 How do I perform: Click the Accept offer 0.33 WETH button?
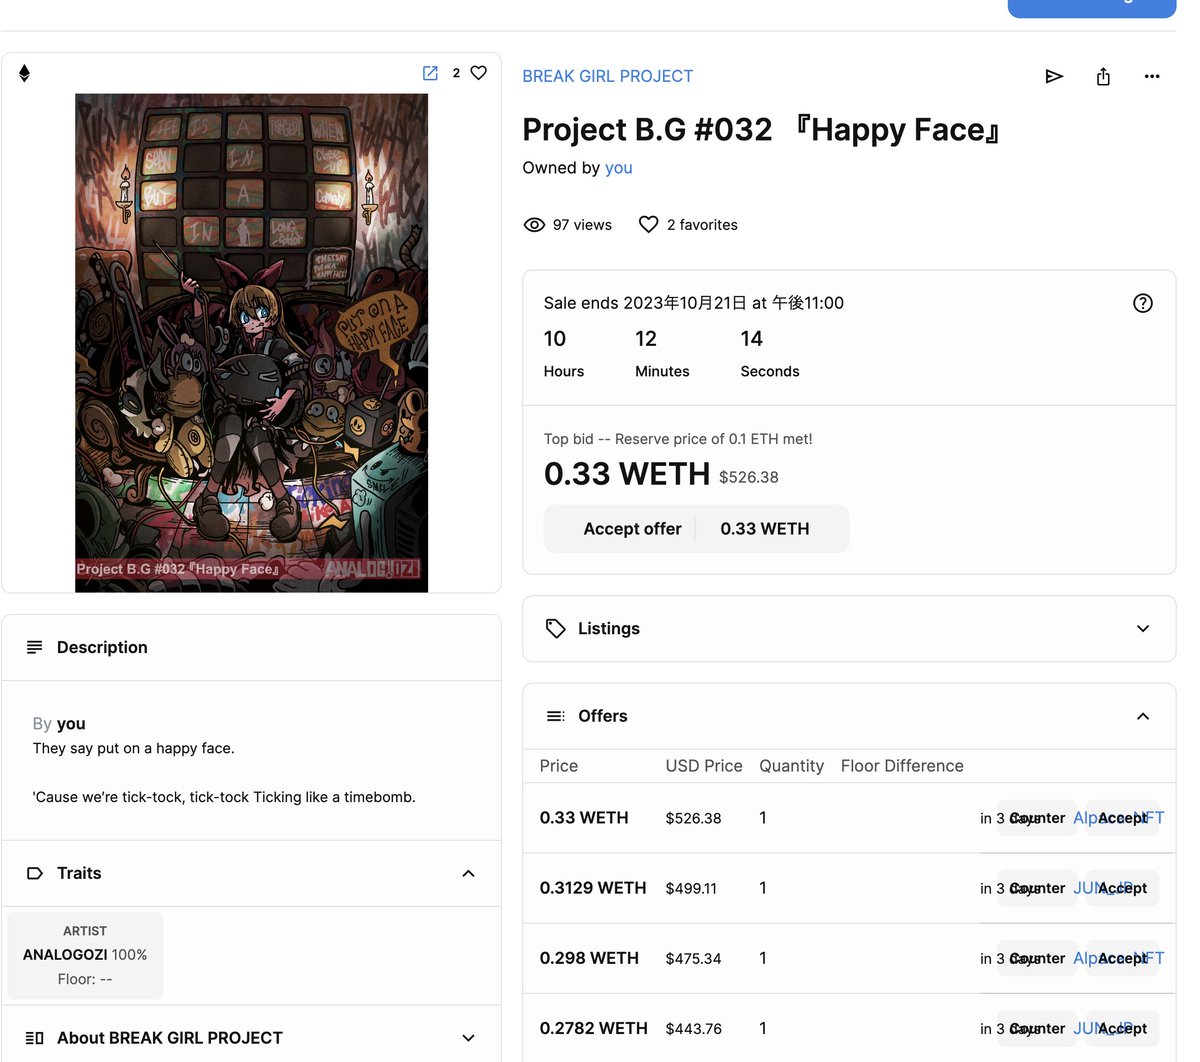click(696, 529)
